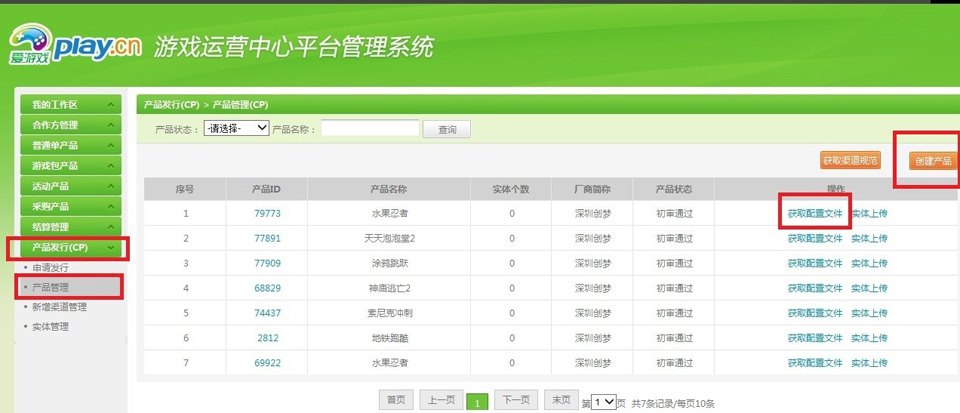Screen dimensions: 960x413
Task: Click 实体上传 for 神庙逃亡2
Action: point(869,288)
